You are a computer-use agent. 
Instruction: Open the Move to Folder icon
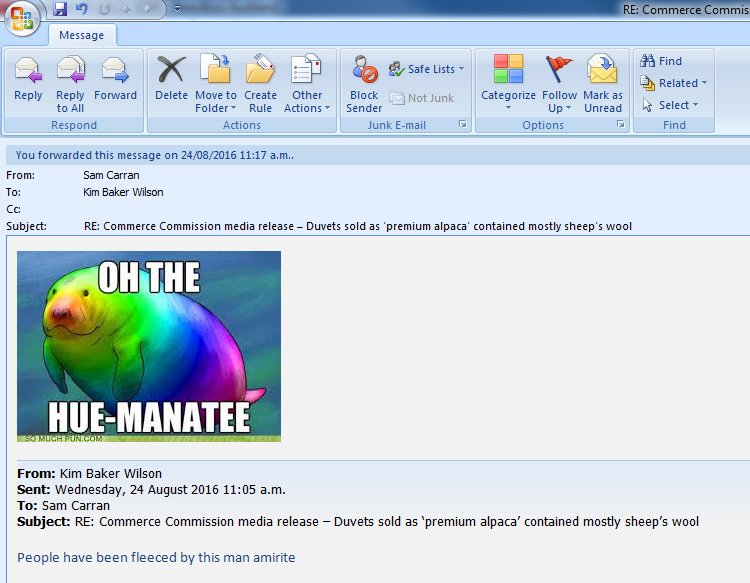click(215, 68)
